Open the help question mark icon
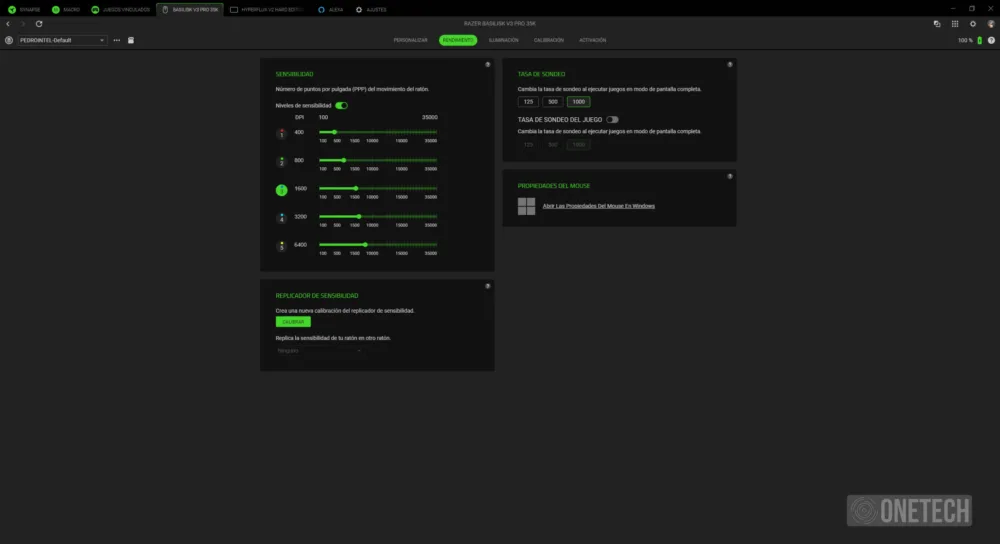1000x544 pixels. (x=991, y=40)
